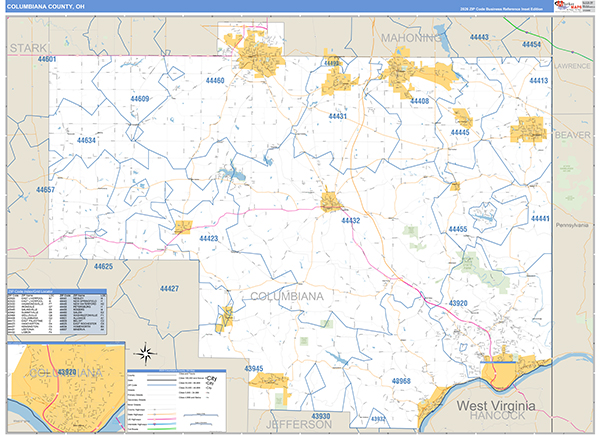Click the BEAVER county label
Viewport: 600px width, 435px height.
[573, 133]
